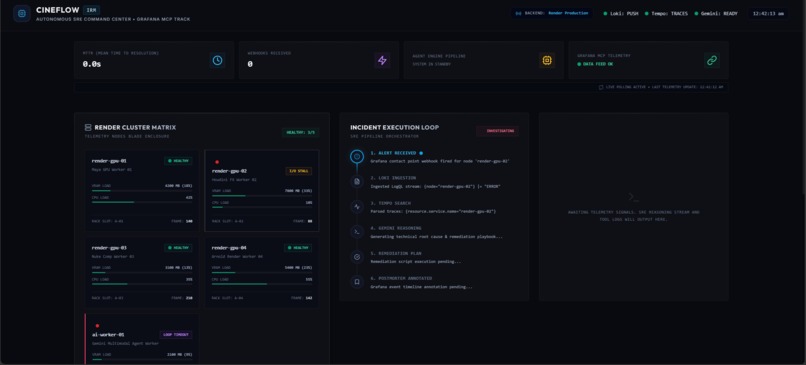Open the ai-worker-01 node card title
The image size is (806, 365).
108,335
